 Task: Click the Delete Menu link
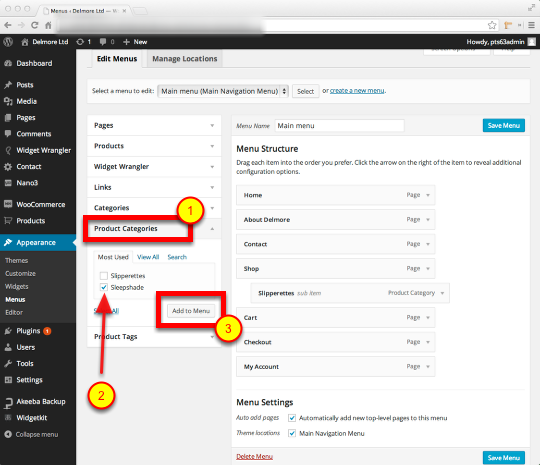point(255,456)
